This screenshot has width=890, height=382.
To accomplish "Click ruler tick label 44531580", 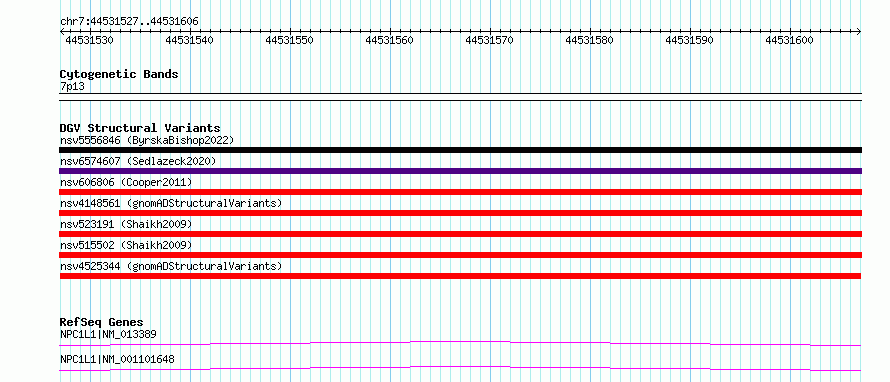I will point(589,40).
